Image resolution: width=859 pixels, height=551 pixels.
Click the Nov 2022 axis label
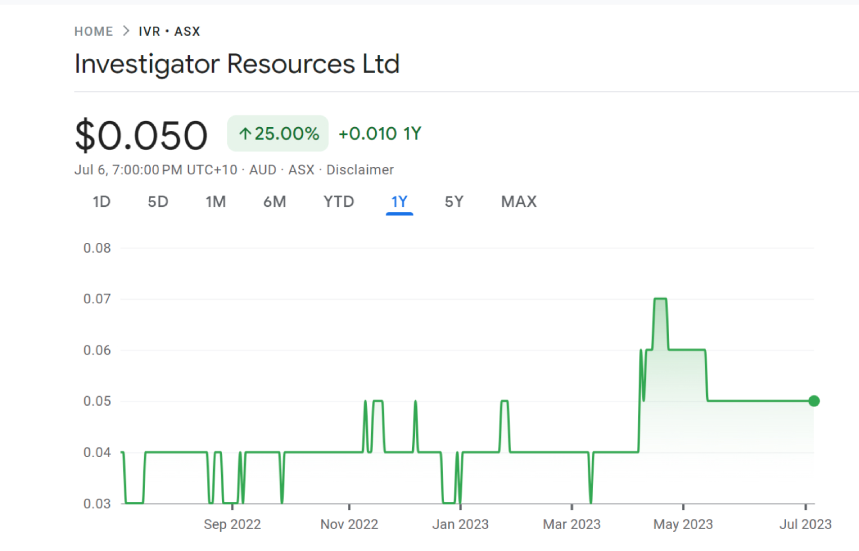pyautogui.click(x=349, y=524)
